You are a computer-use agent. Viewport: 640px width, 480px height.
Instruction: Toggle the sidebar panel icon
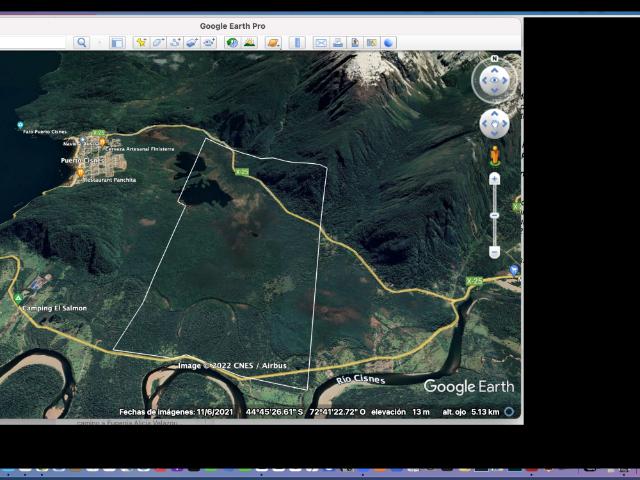[x=118, y=42]
